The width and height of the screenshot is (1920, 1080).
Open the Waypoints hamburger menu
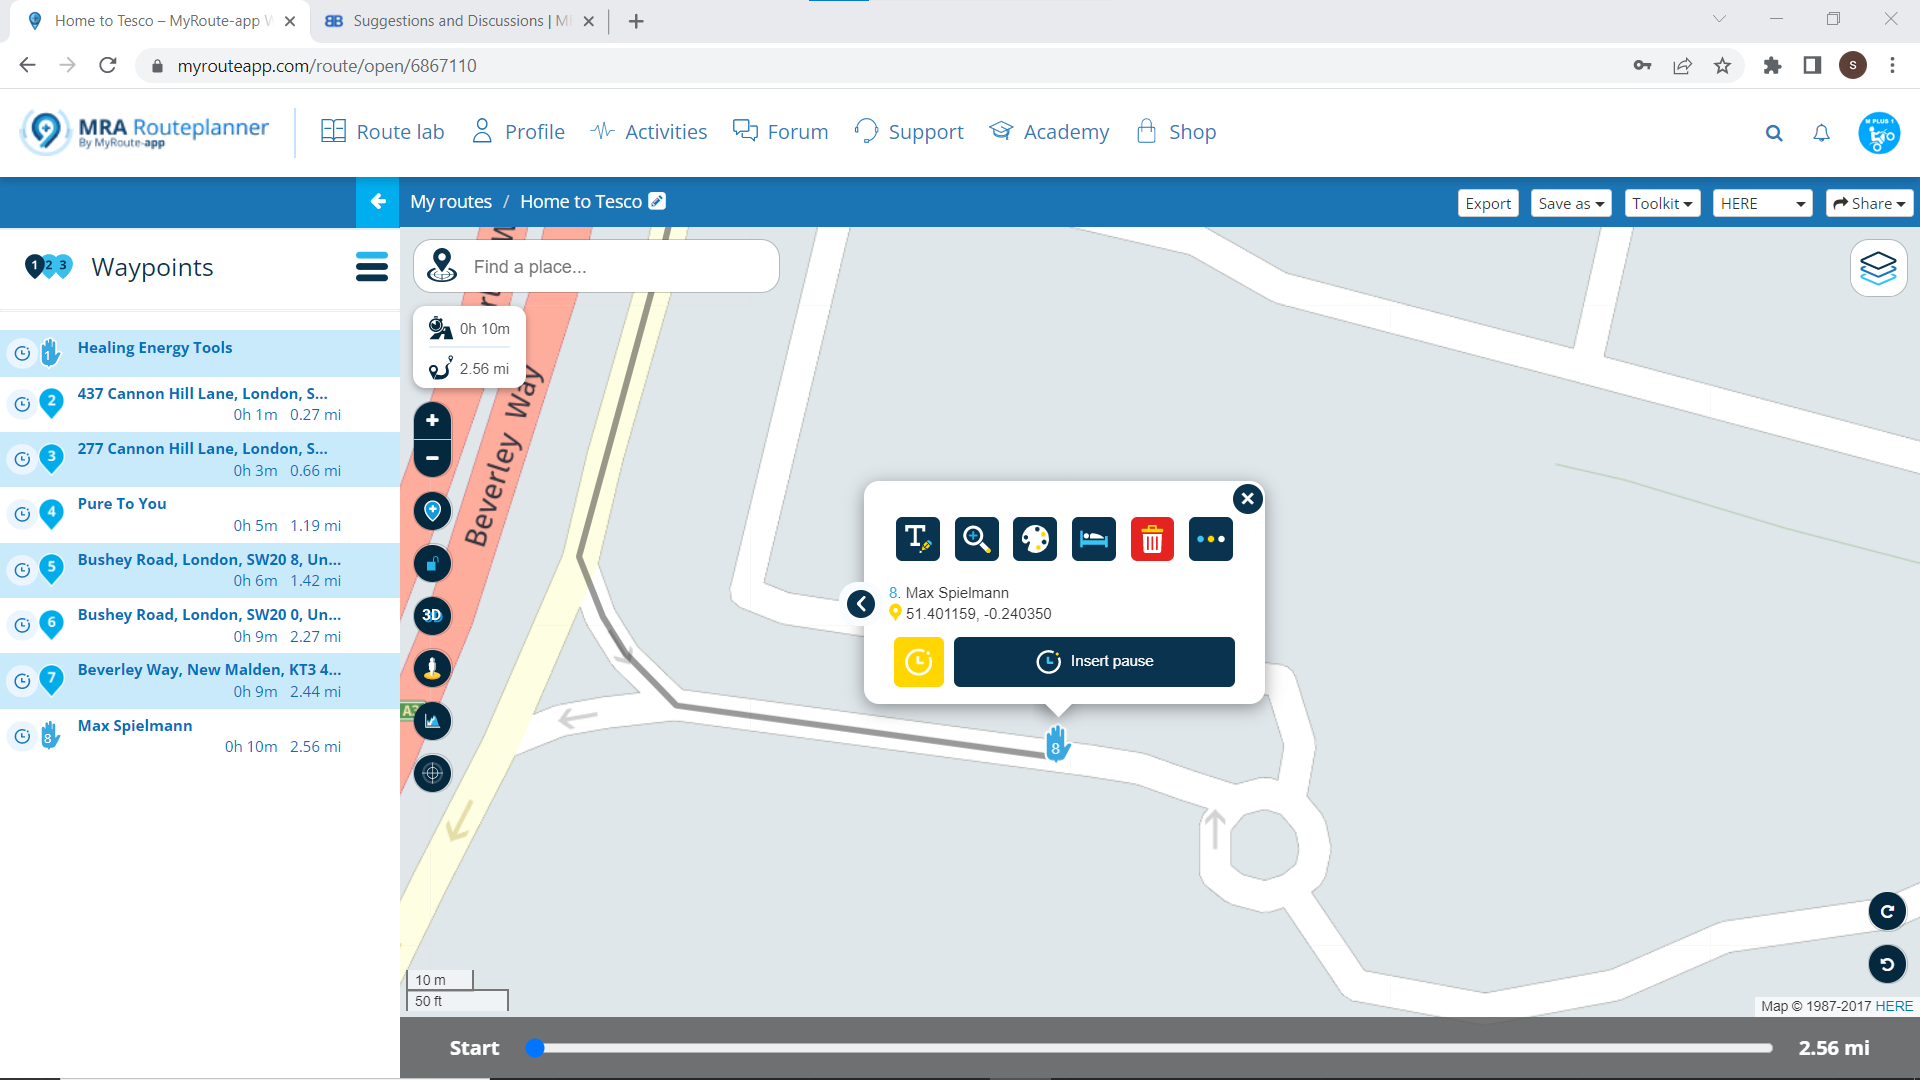point(371,267)
